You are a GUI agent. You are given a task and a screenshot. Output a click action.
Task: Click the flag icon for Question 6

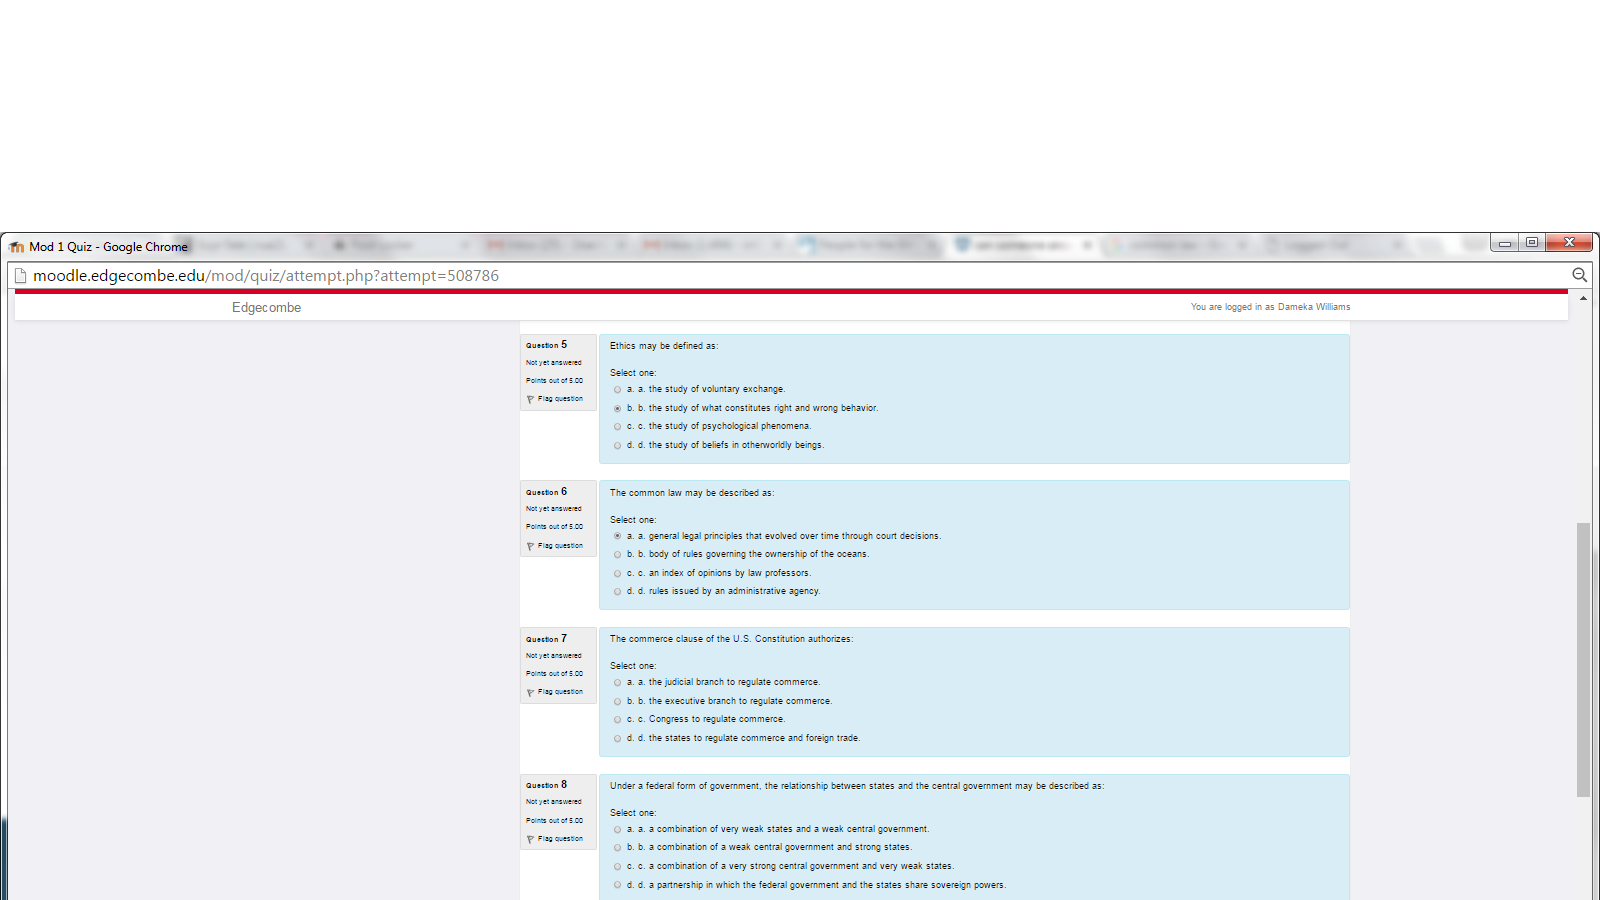point(530,546)
